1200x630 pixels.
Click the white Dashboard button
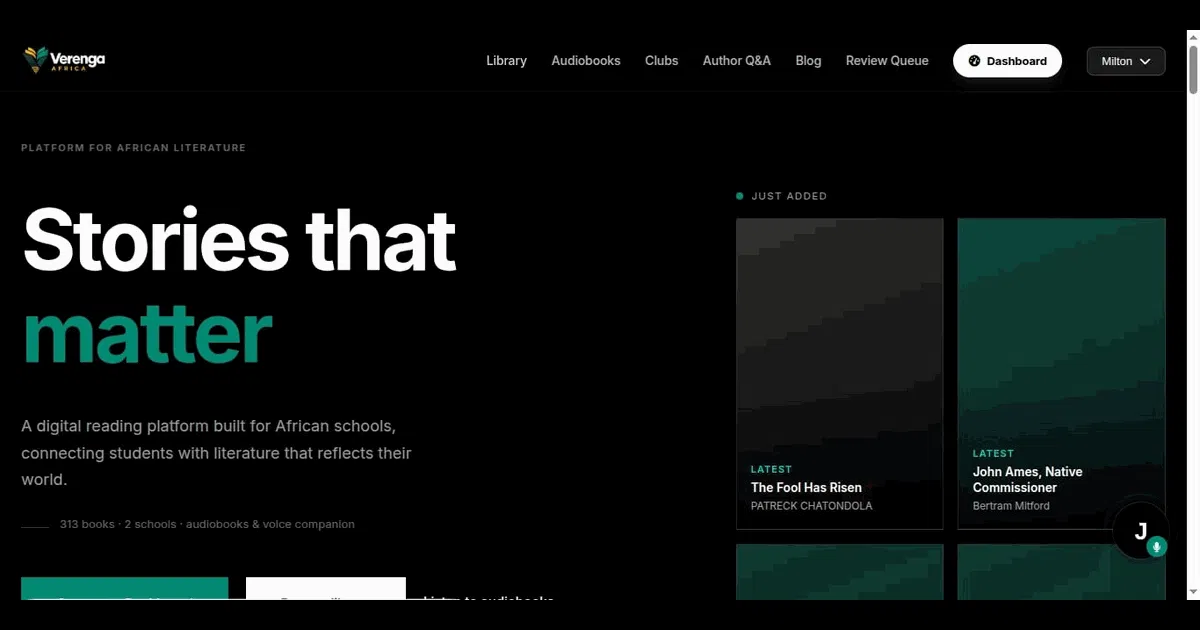click(1007, 61)
